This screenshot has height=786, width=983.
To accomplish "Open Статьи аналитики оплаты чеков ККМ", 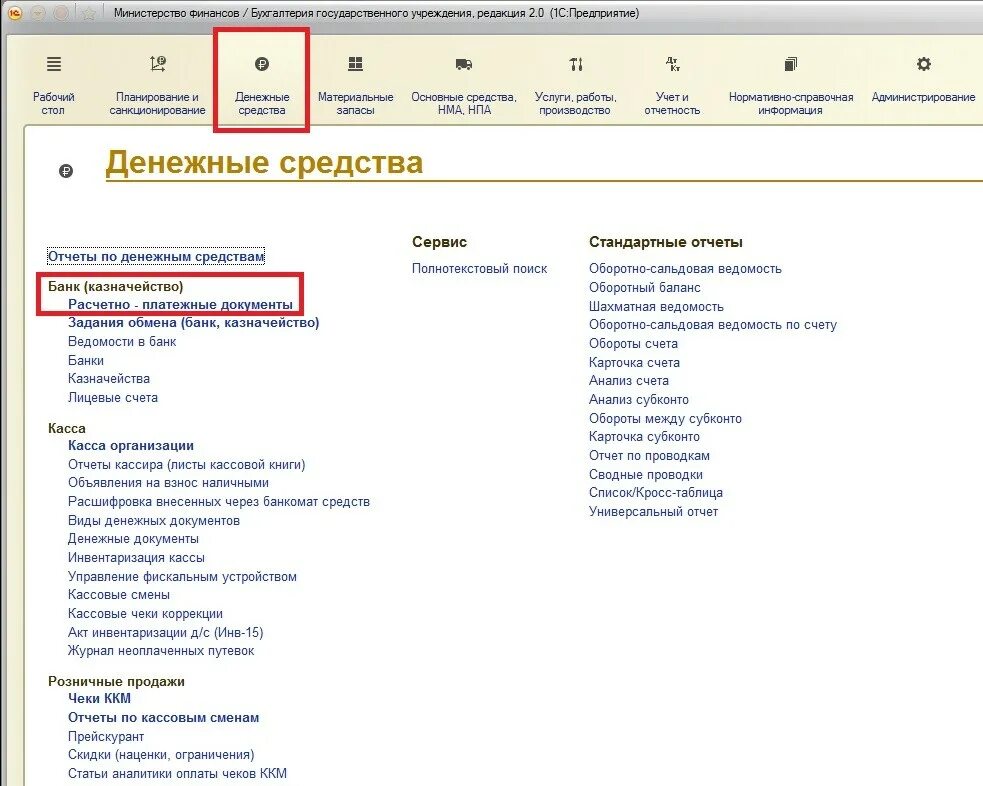I will 177,773.
